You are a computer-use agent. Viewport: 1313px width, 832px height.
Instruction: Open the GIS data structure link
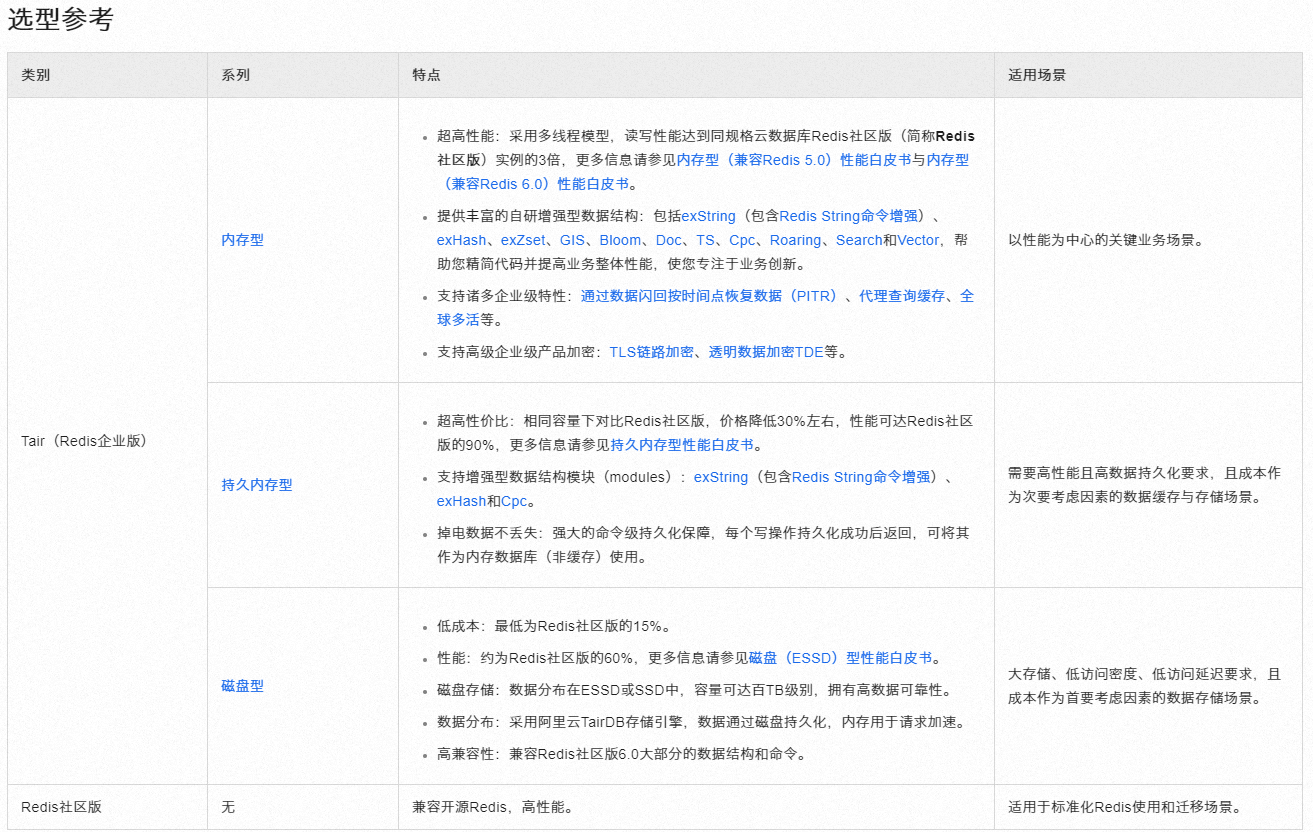(x=572, y=240)
